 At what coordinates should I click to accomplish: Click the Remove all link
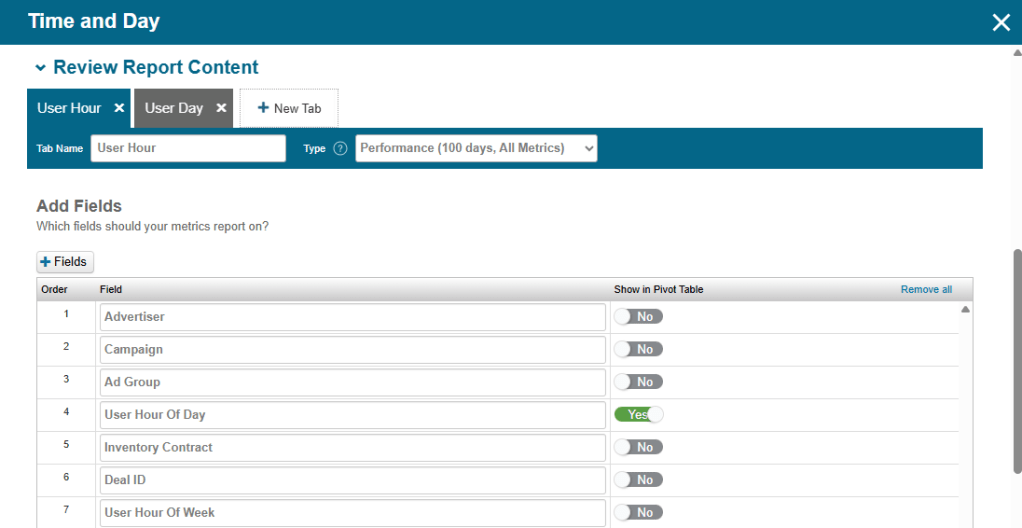926,290
